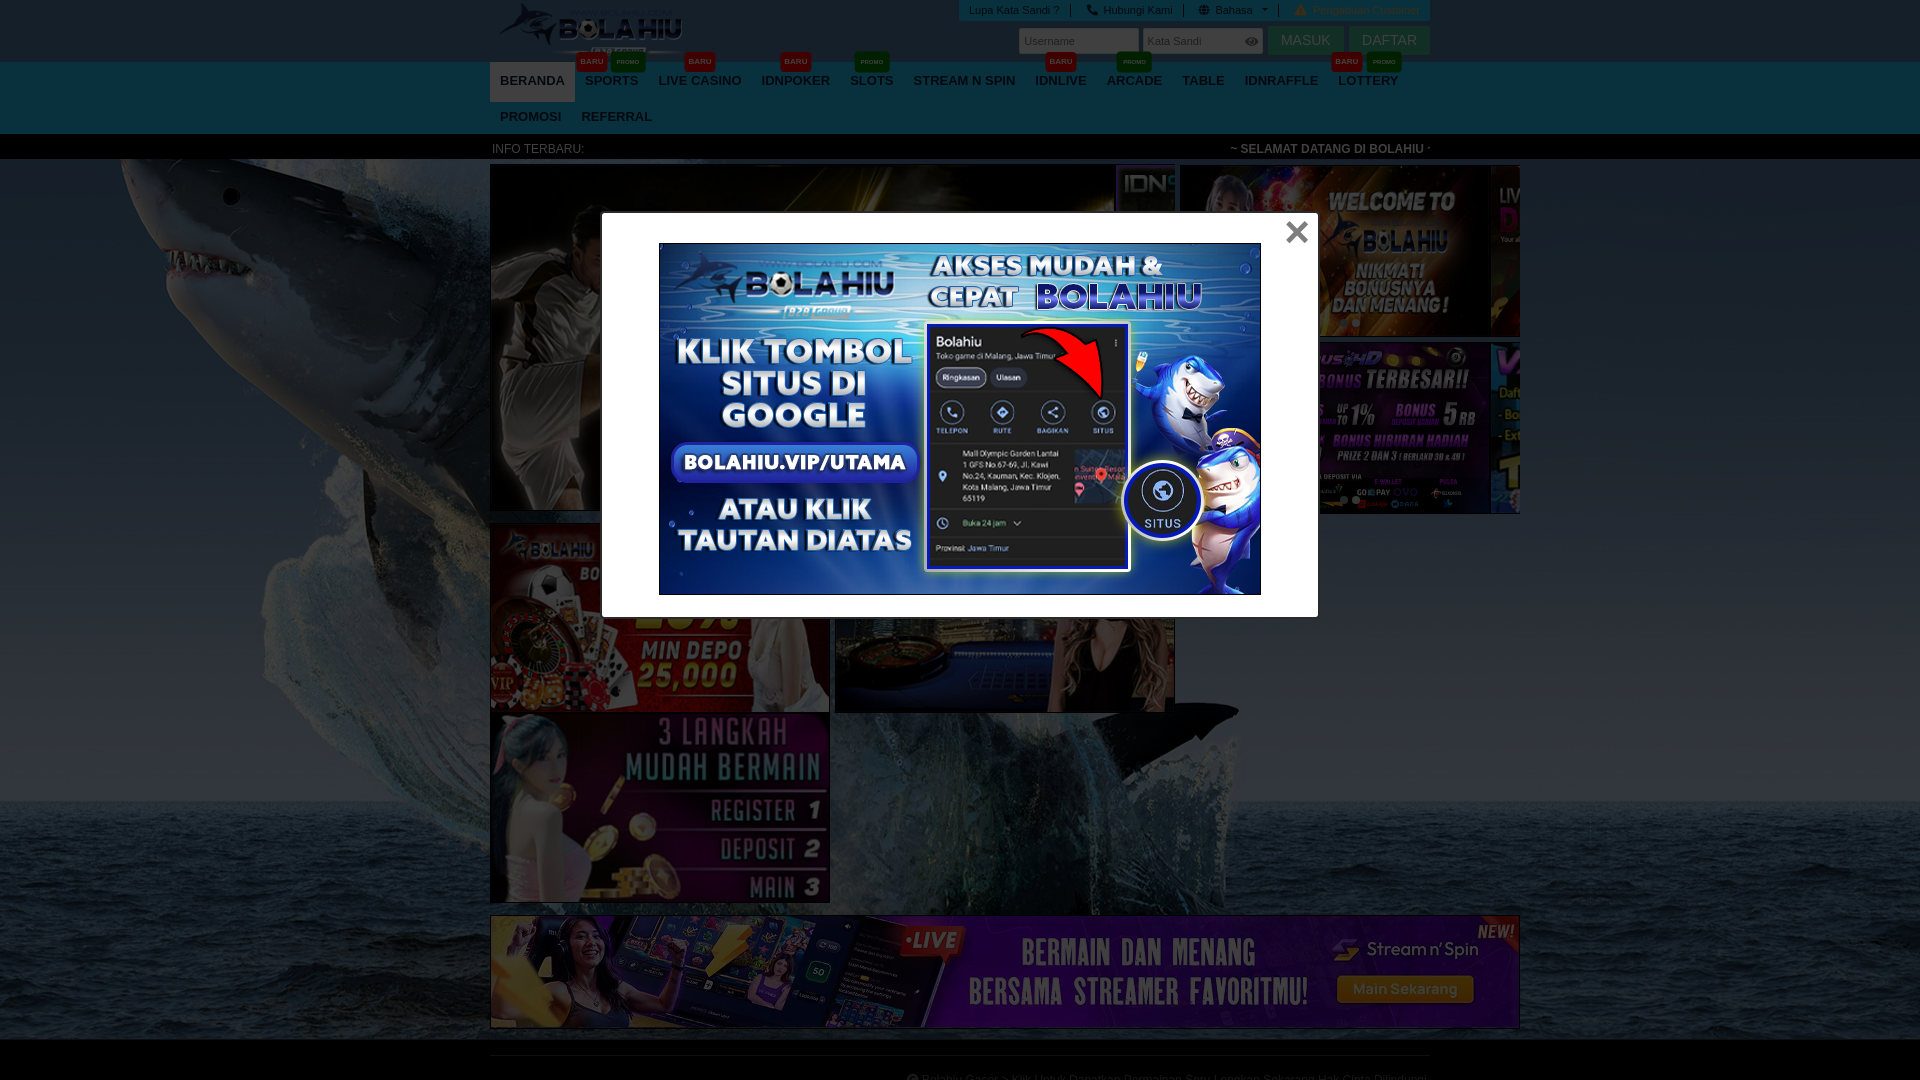This screenshot has width=1920, height=1080.
Task: Focus the Username input field
Action: tap(1078, 41)
